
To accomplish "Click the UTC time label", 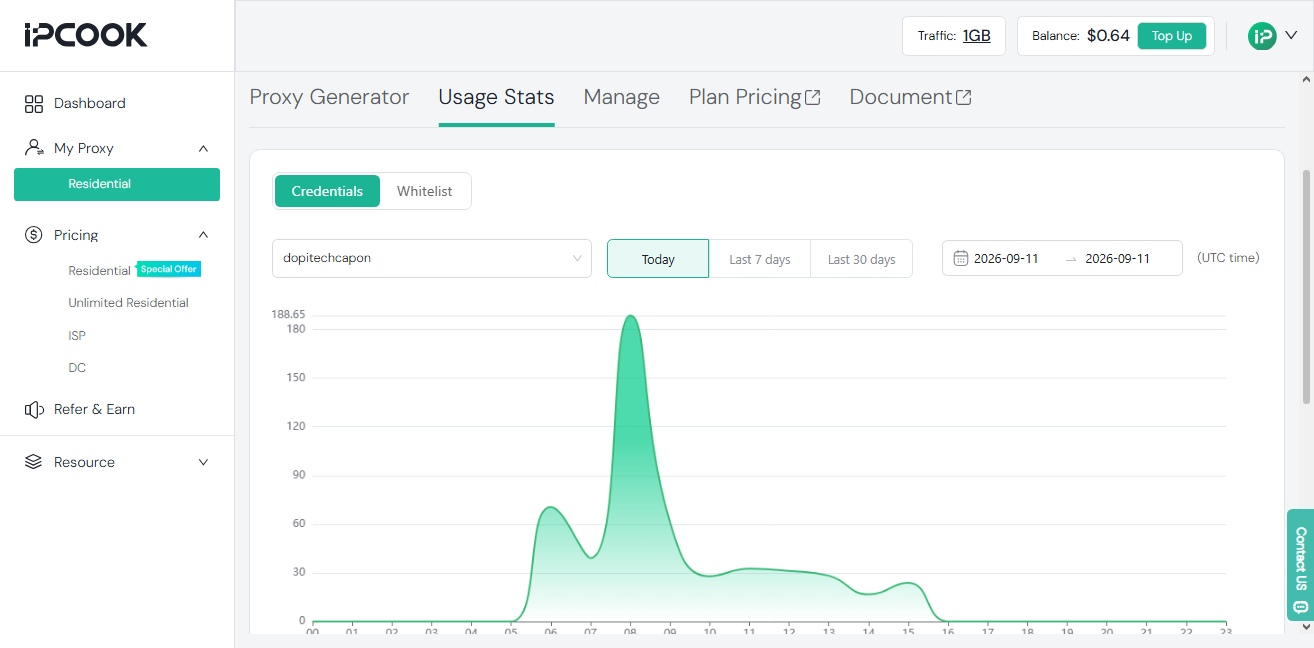I will (1228, 257).
